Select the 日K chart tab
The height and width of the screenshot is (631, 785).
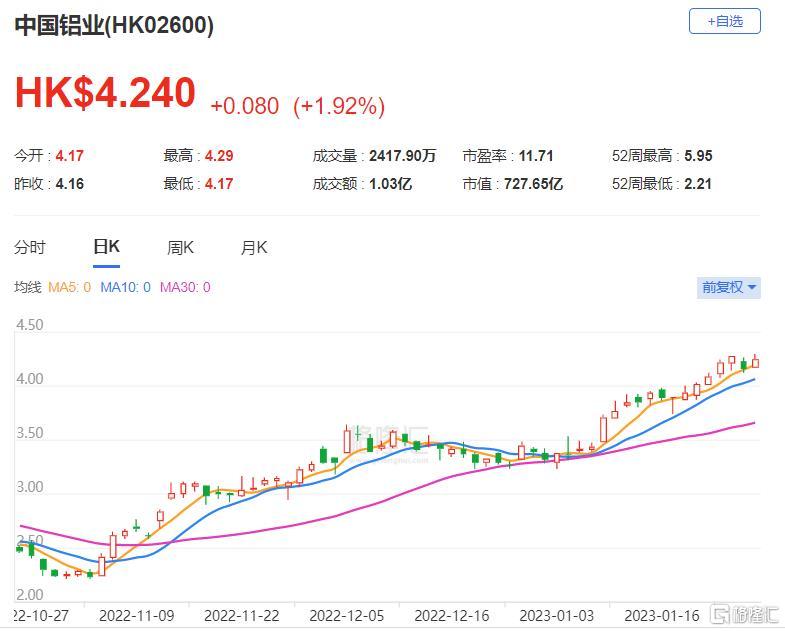pyautogui.click(x=107, y=247)
